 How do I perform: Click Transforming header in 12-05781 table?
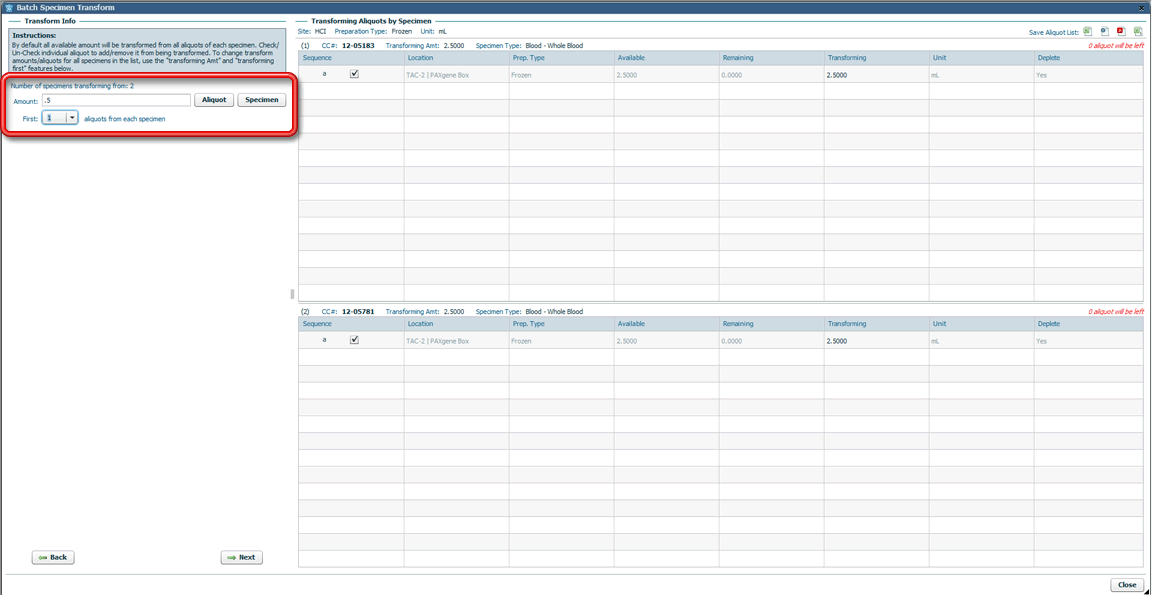[876, 324]
